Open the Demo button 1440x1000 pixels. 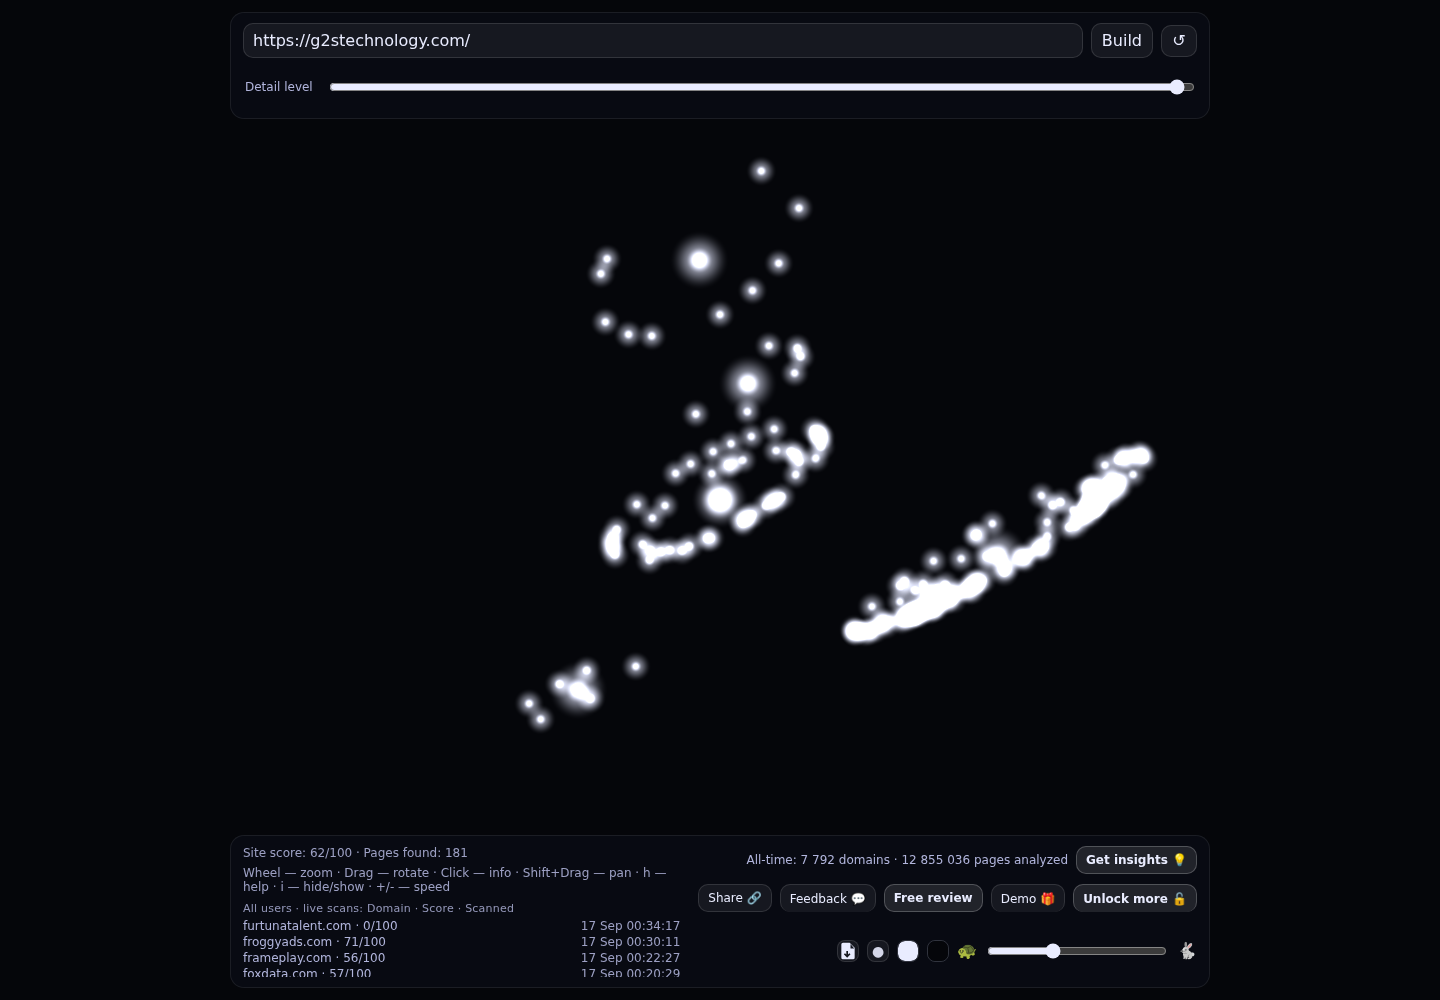click(1028, 898)
